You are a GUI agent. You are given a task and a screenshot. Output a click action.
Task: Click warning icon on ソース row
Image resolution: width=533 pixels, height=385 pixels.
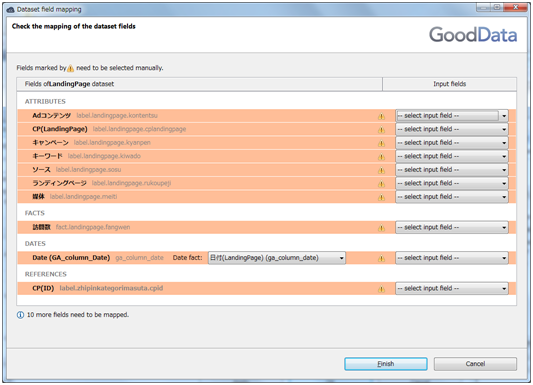click(381, 170)
